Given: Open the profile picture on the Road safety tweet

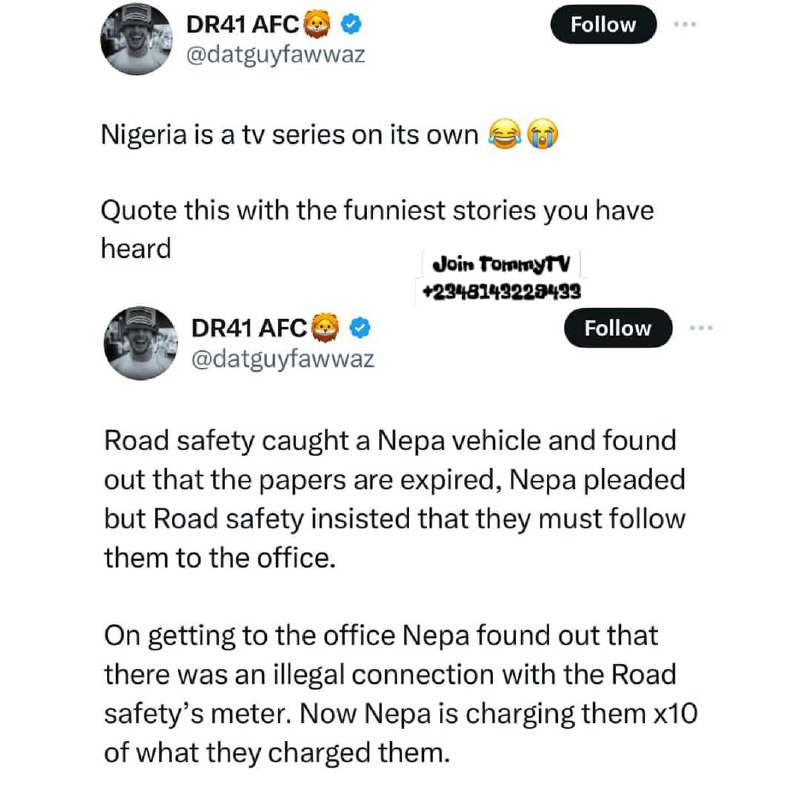Looking at the screenshot, I should pos(141,343).
